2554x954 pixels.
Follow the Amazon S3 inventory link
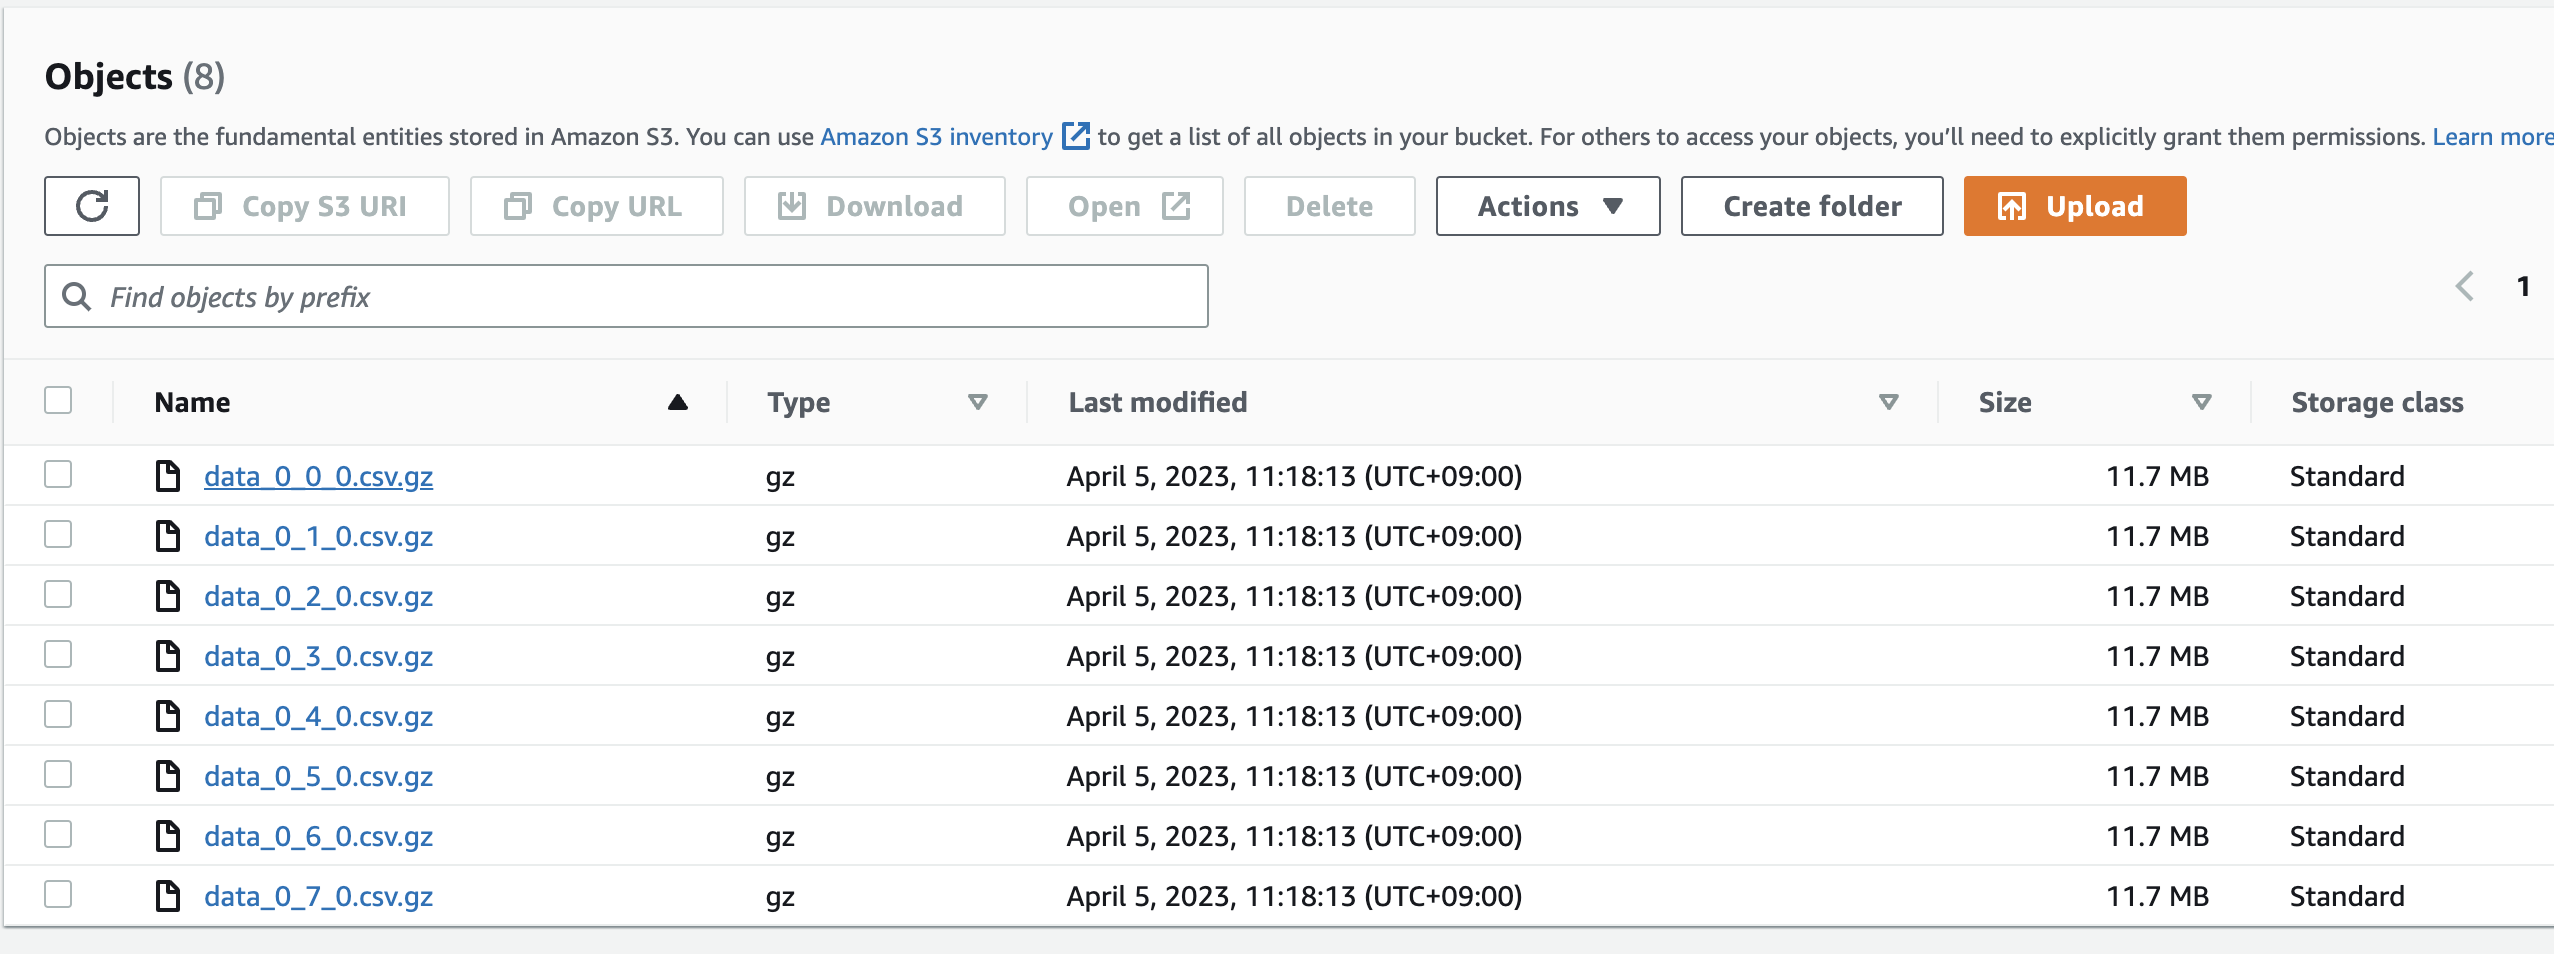pyautogui.click(x=936, y=136)
